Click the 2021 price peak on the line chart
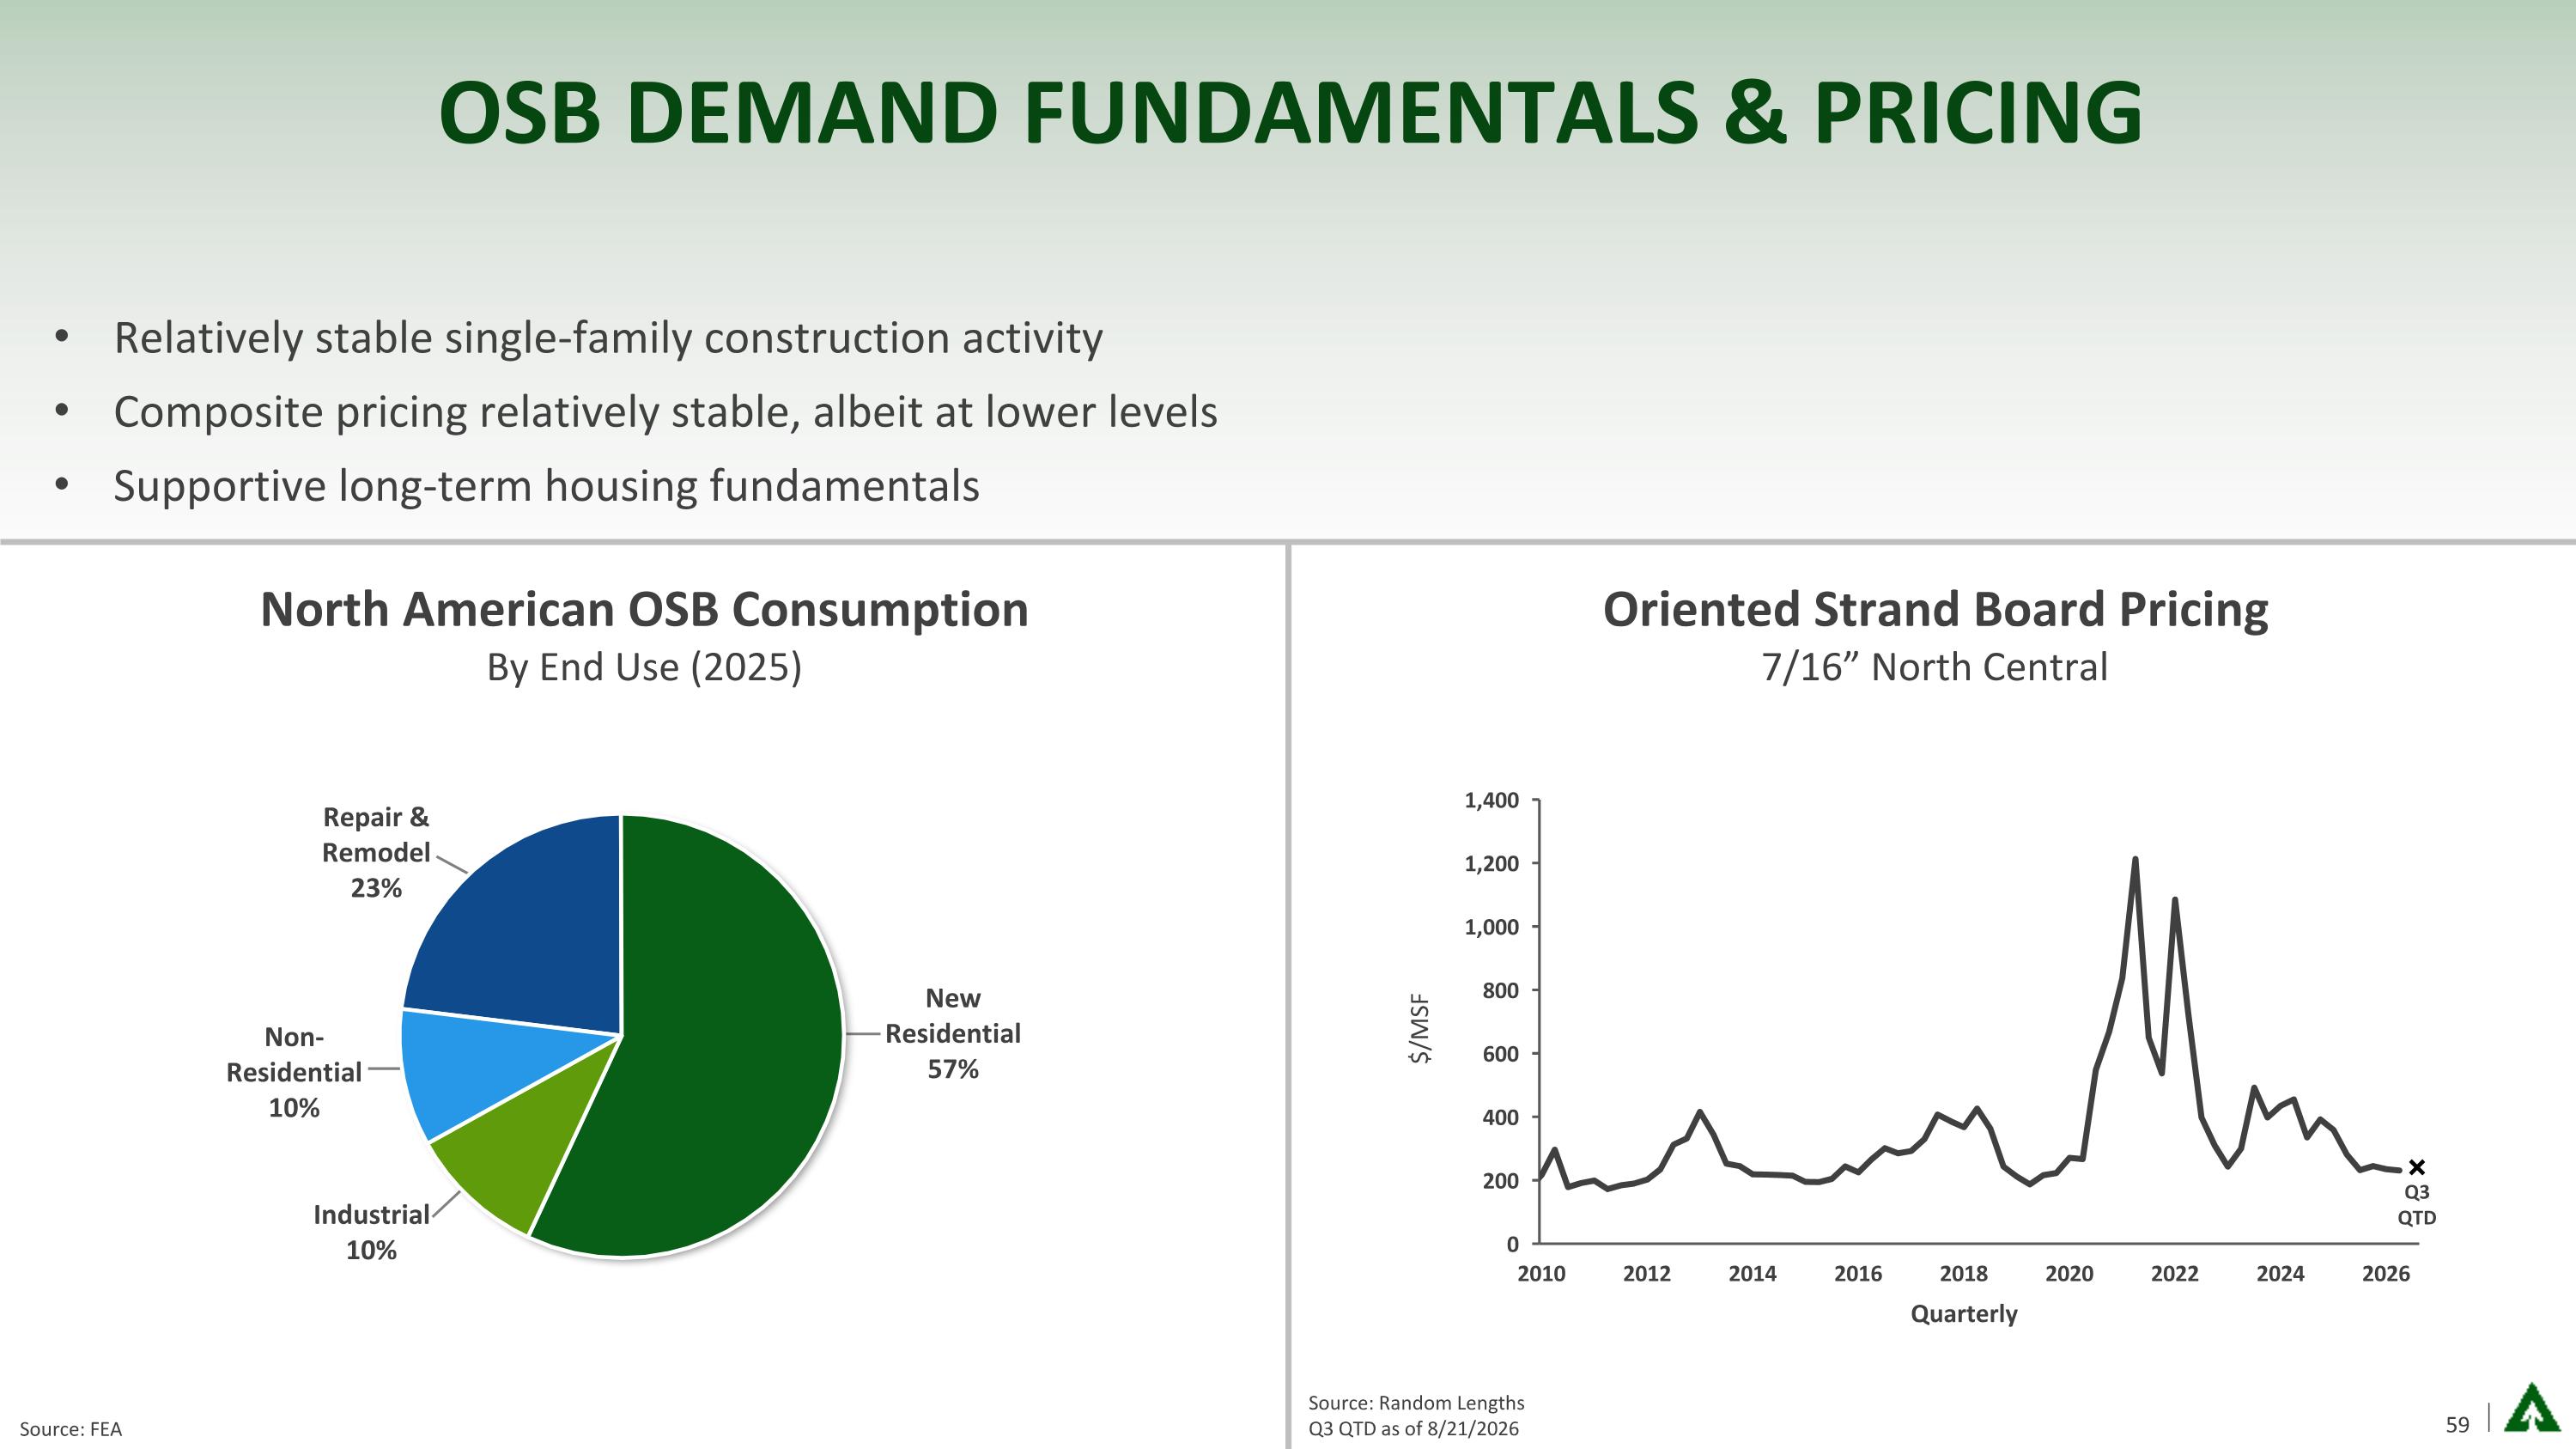2576x1449 pixels. (x=2135, y=860)
